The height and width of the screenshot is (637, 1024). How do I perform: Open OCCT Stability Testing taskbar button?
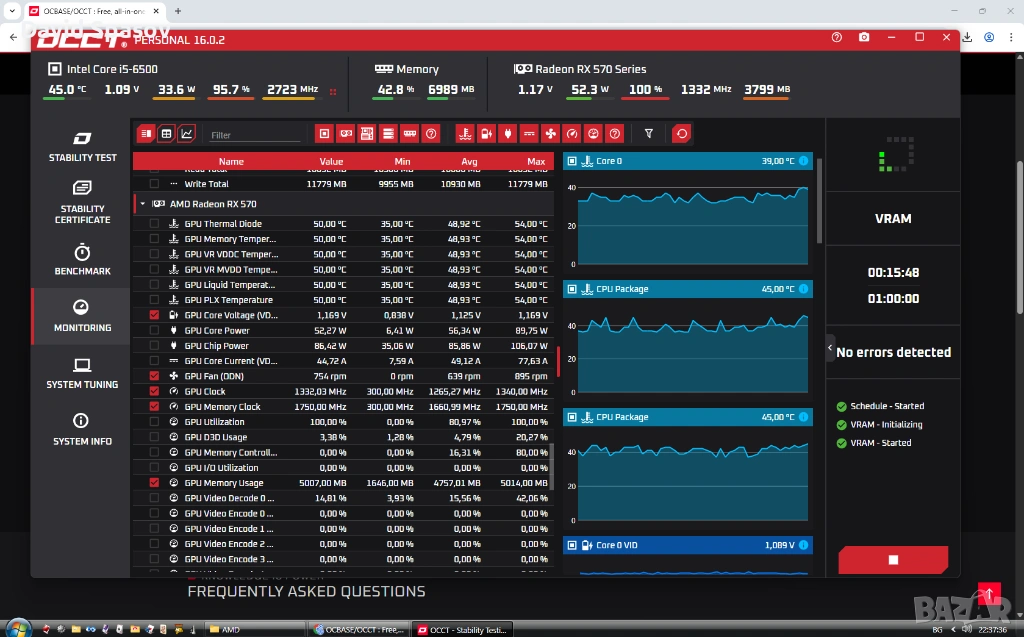pyautogui.click(x=464, y=629)
